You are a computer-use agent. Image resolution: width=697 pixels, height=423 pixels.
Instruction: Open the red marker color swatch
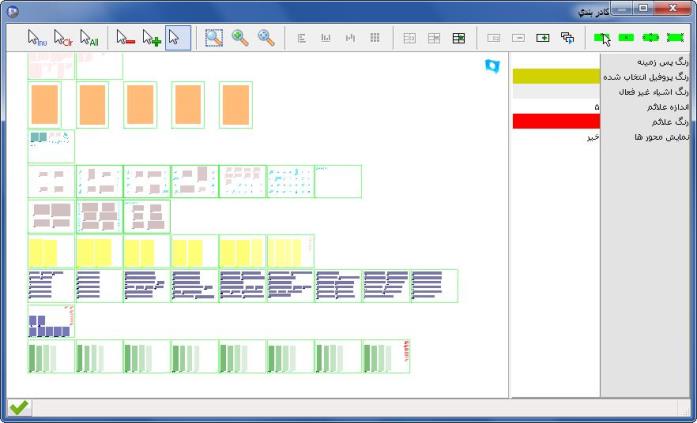pos(556,121)
